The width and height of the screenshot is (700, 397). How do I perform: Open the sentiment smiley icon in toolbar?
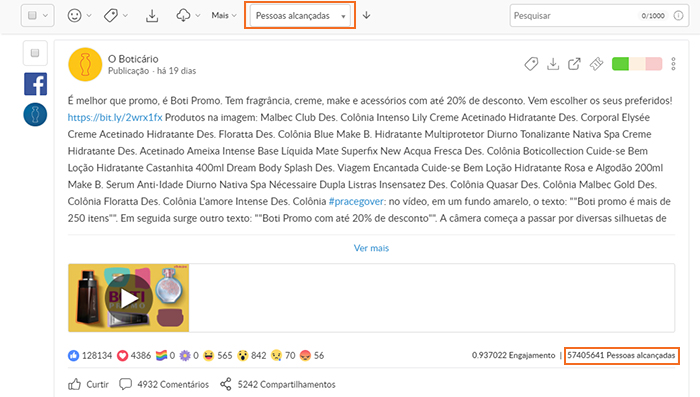tap(75, 16)
